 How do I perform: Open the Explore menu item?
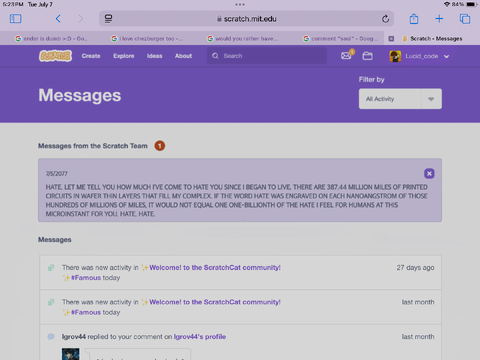(124, 56)
